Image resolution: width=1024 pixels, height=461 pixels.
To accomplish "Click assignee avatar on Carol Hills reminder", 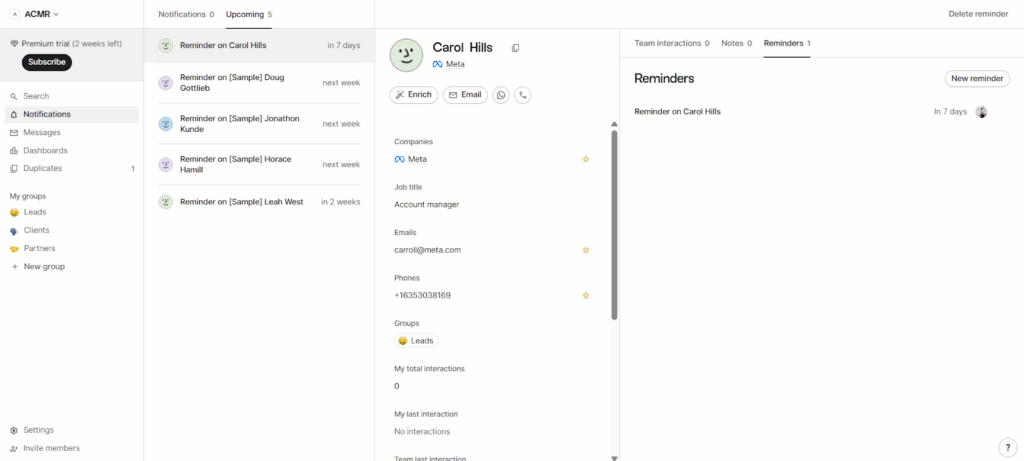I will click(981, 112).
